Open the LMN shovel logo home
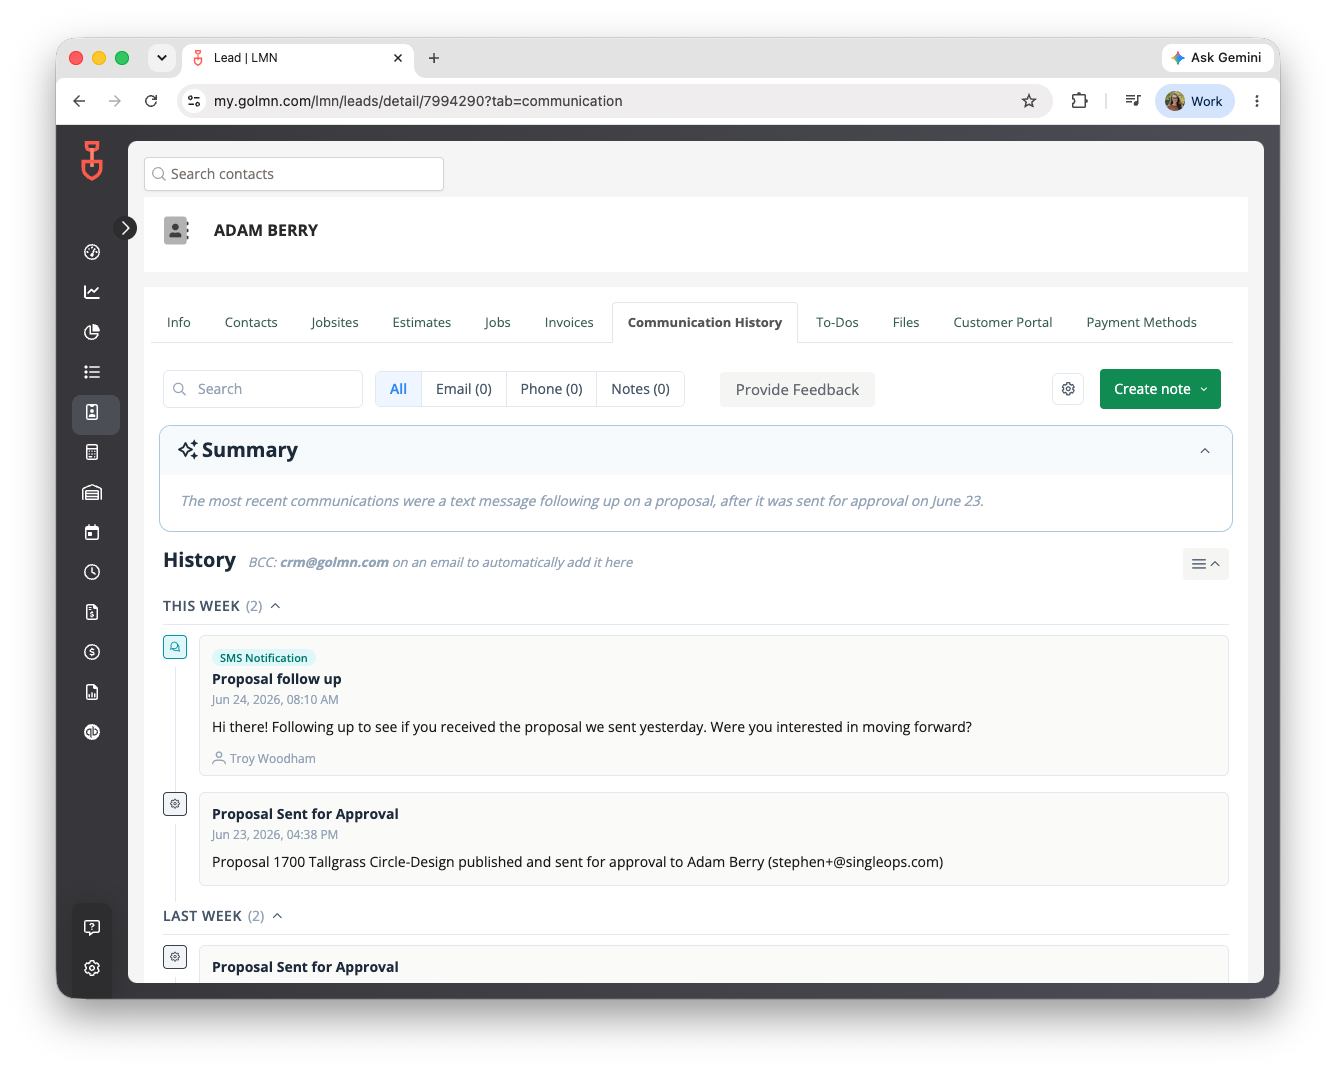 [92, 161]
